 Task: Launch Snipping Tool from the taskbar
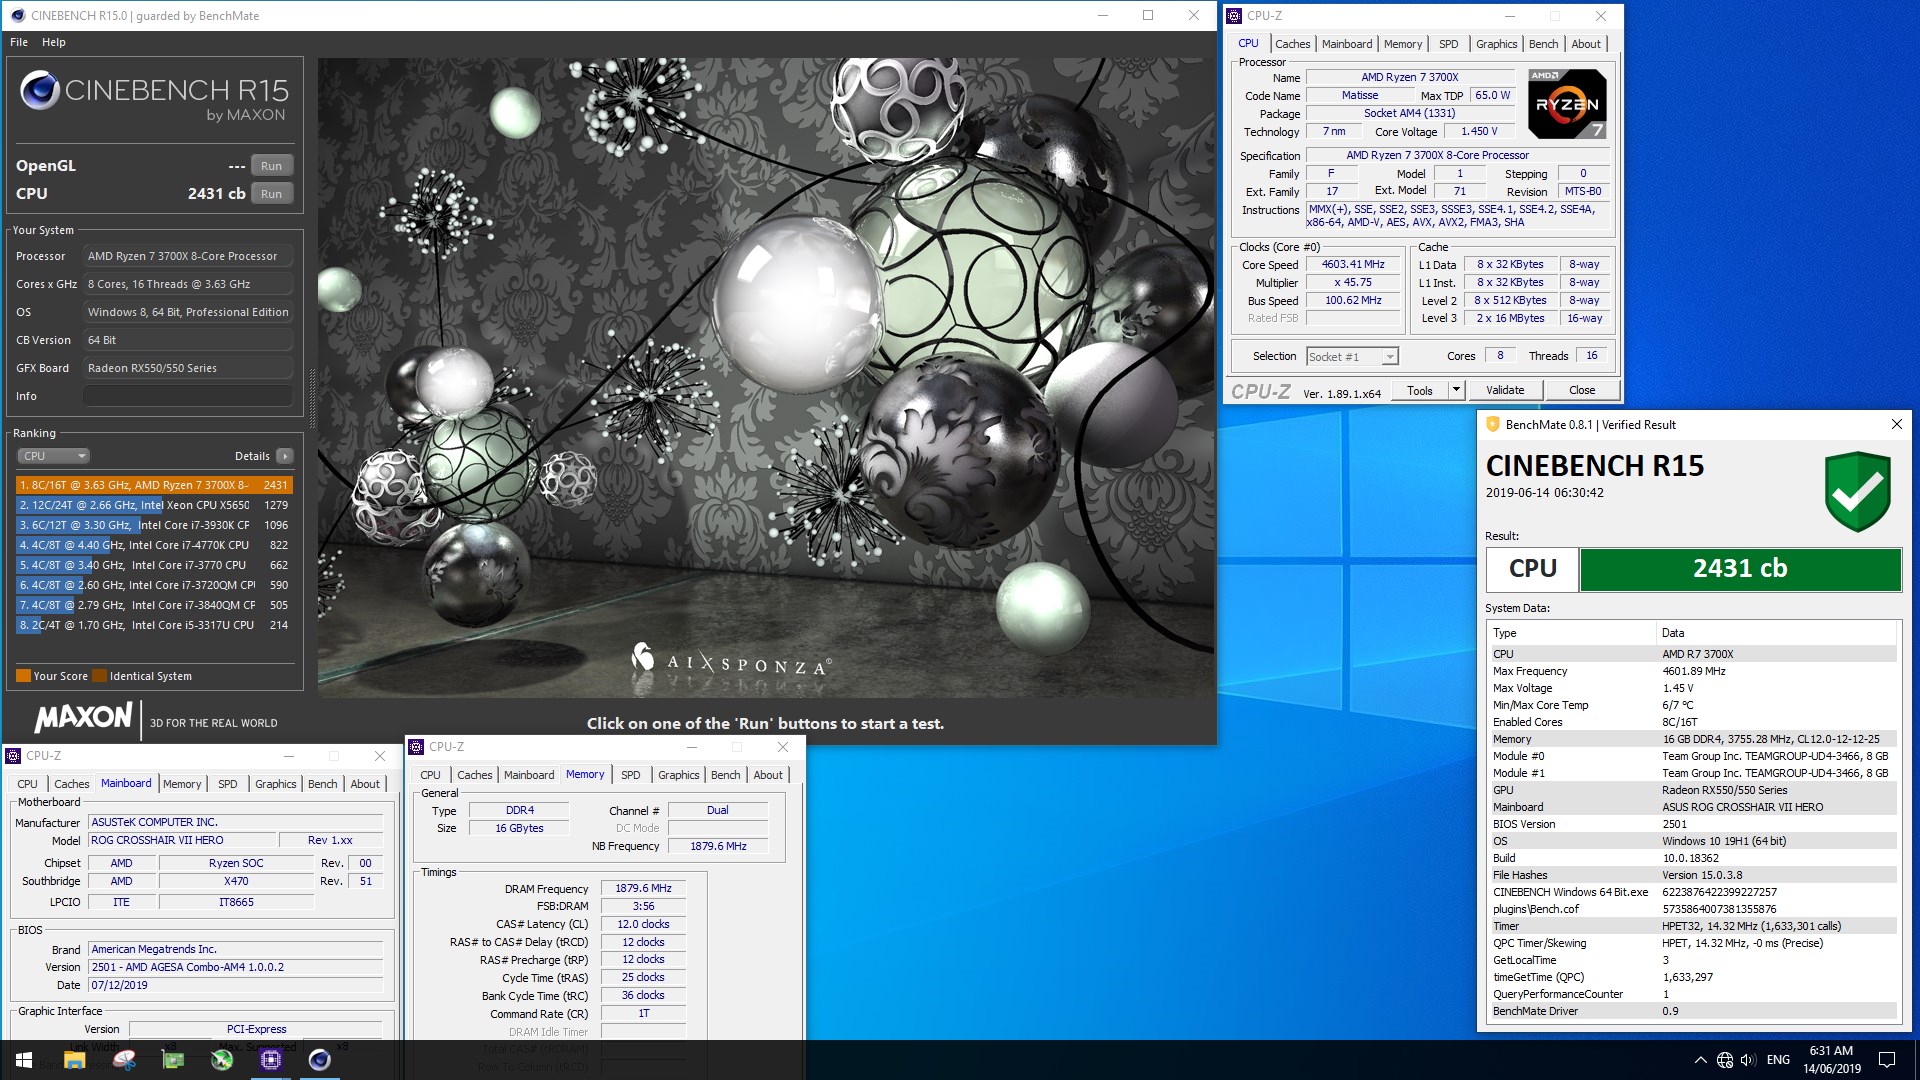[x=124, y=1060]
